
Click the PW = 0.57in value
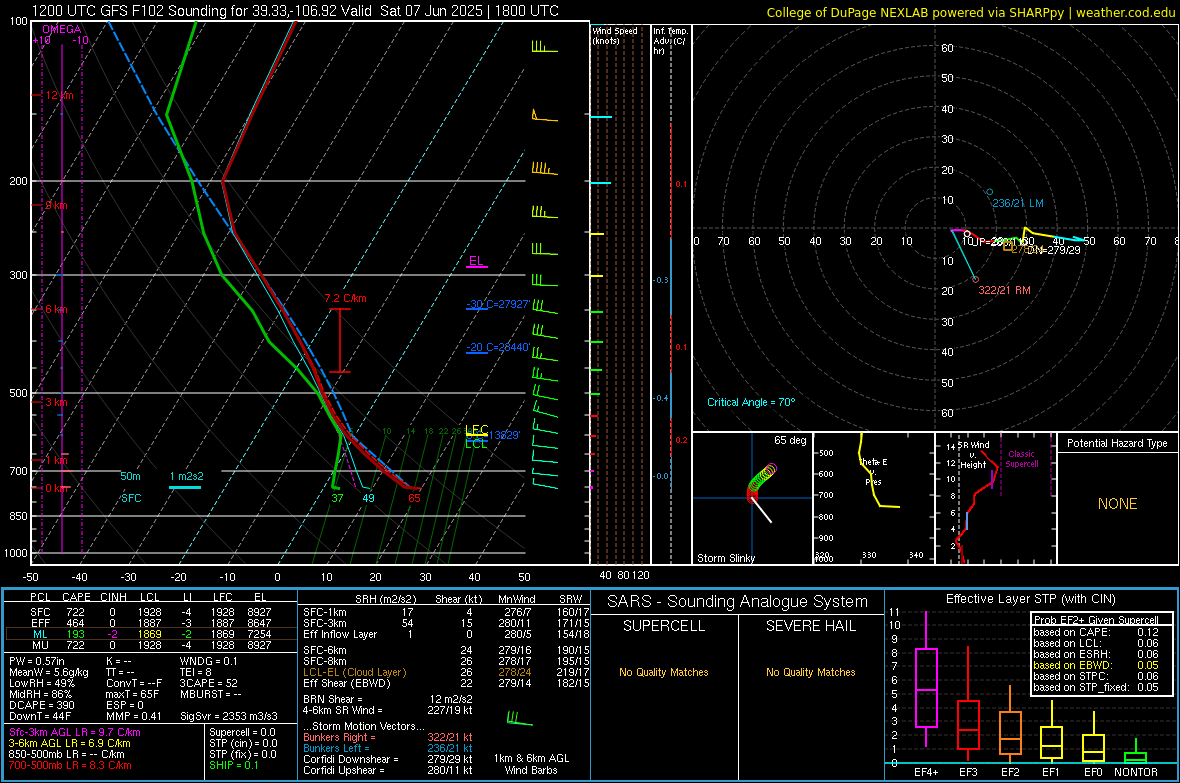tap(37, 661)
